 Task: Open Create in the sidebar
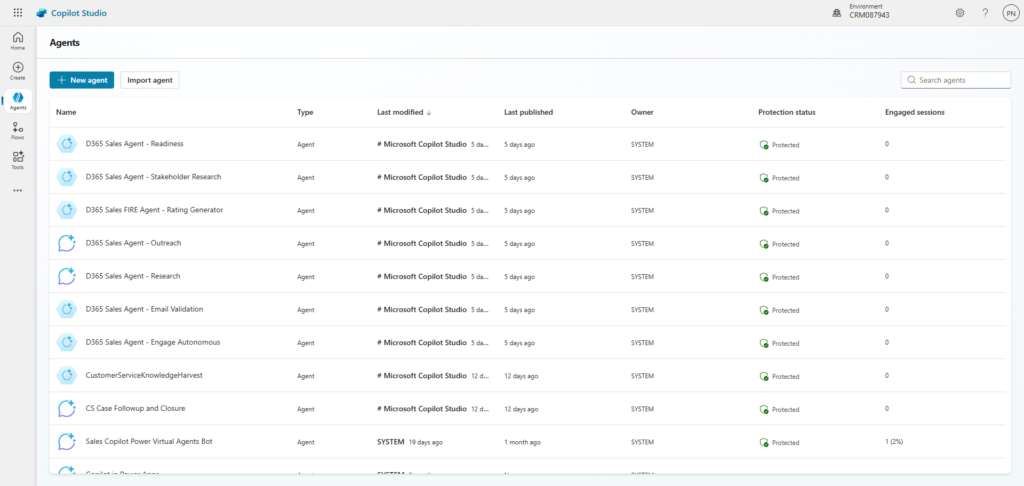click(x=18, y=71)
